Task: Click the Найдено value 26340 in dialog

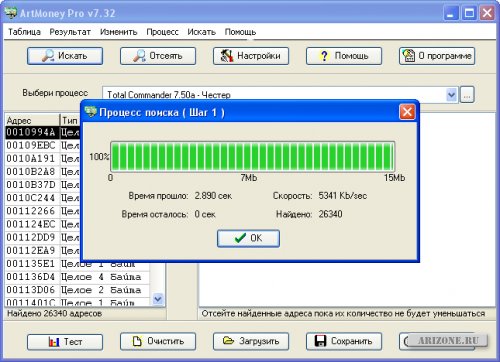Action: [330, 214]
